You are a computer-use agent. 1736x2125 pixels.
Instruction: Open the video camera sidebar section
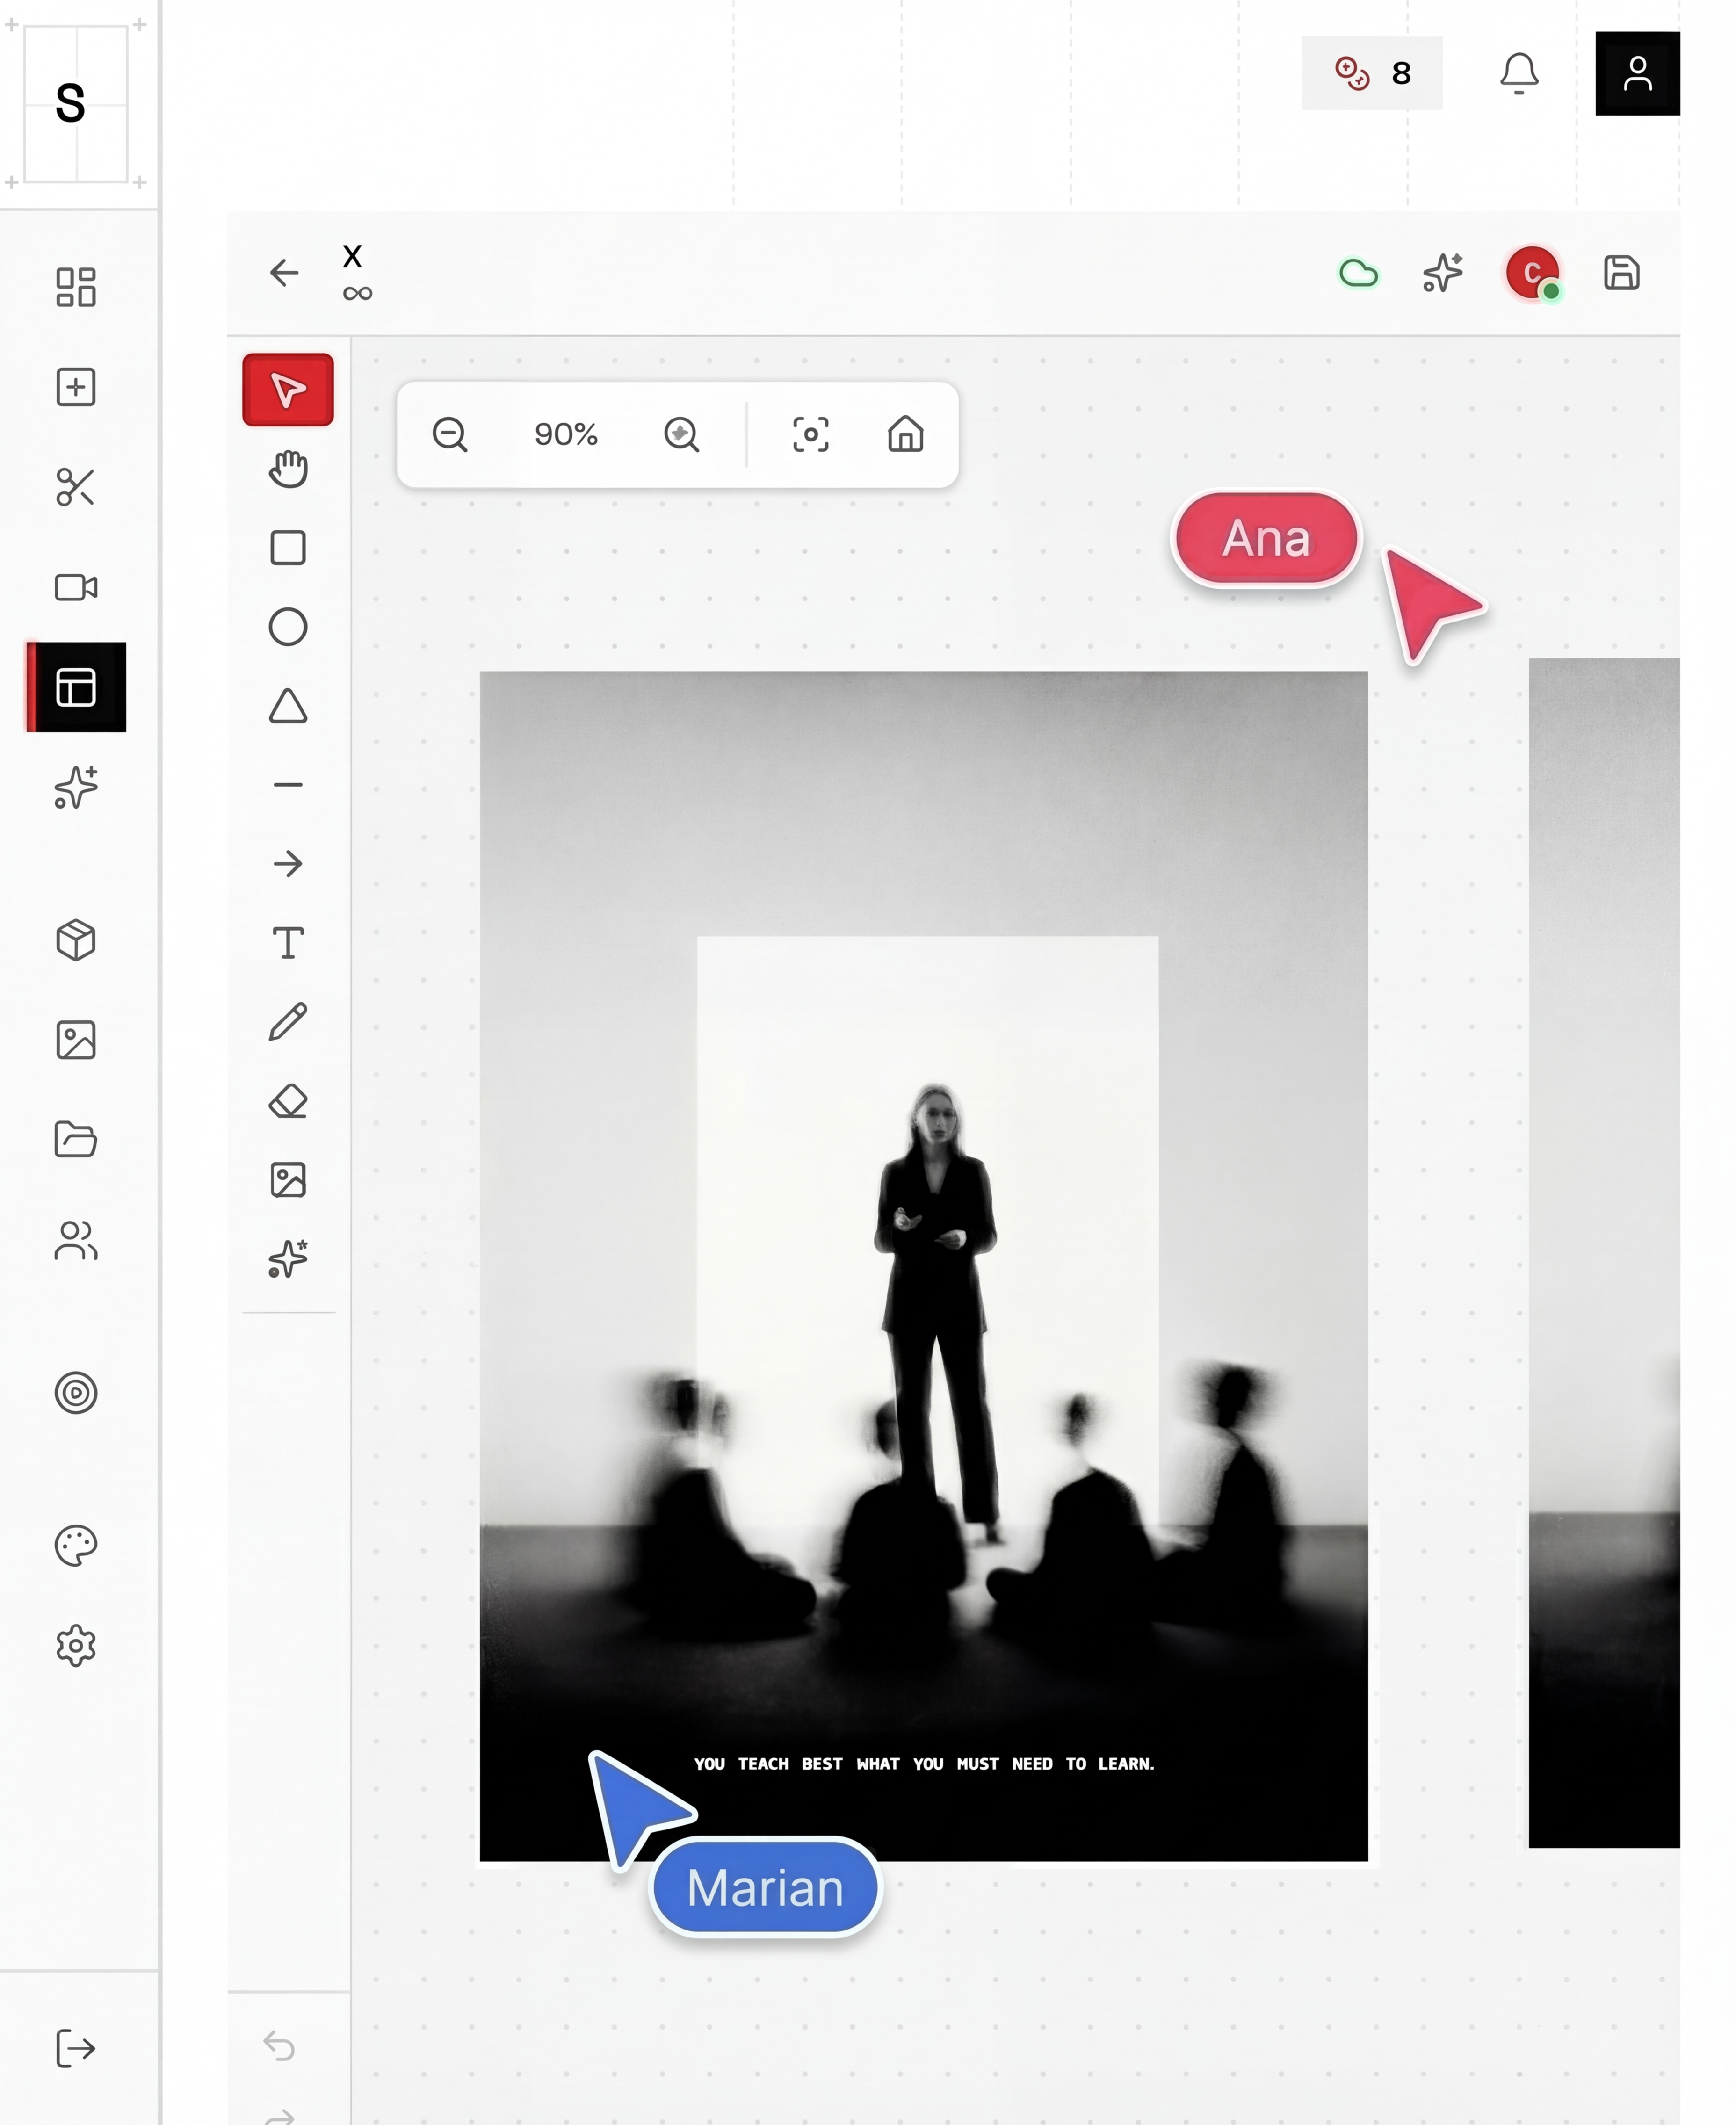tap(76, 587)
